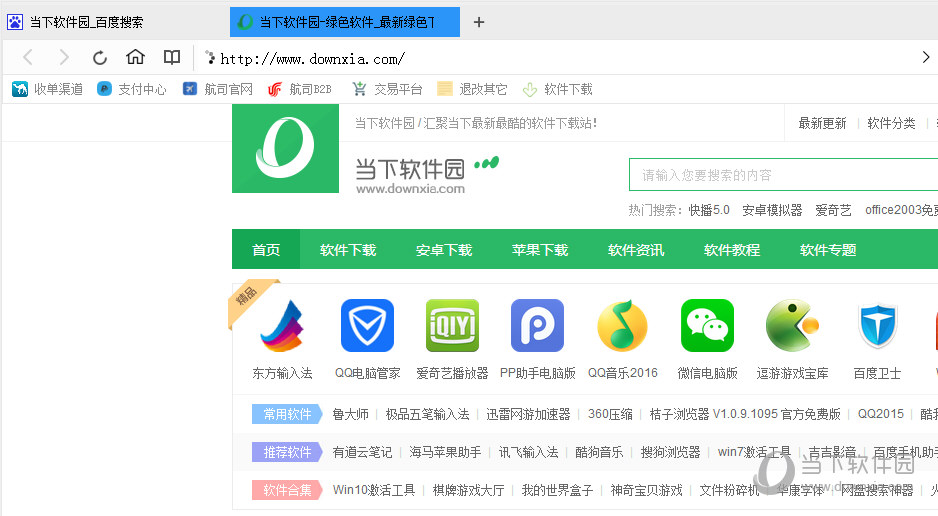Open 东方输入法 app icon
The height and width of the screenshot is (516, 938).
click(282, 326)
